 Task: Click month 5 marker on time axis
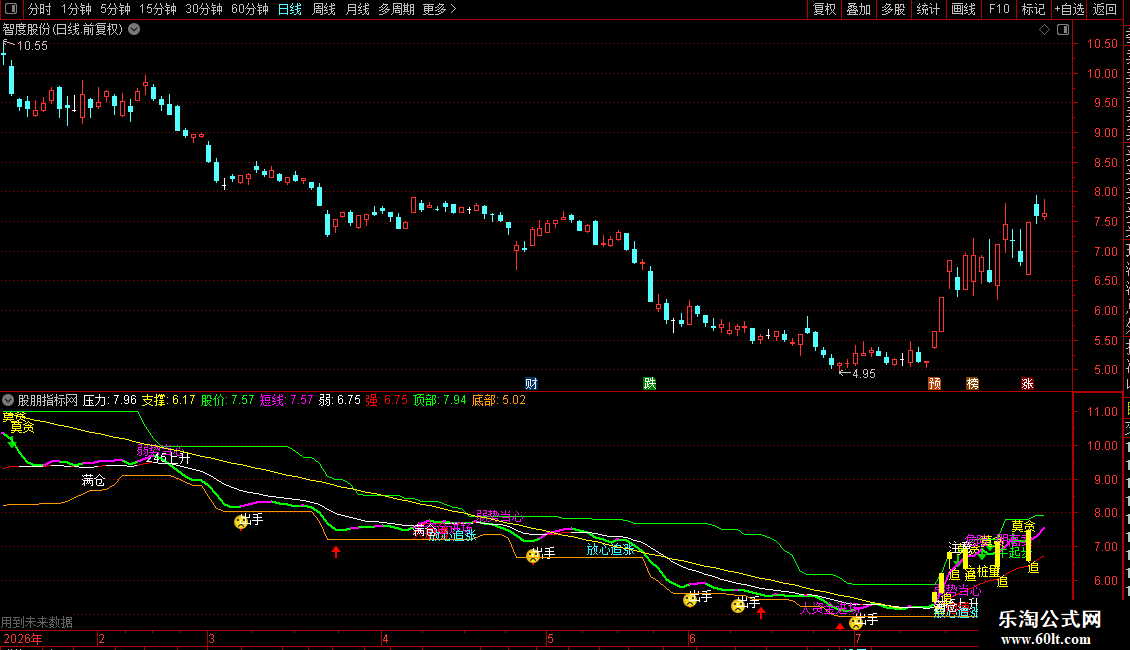pyautogui.click(x=550, y=639)
